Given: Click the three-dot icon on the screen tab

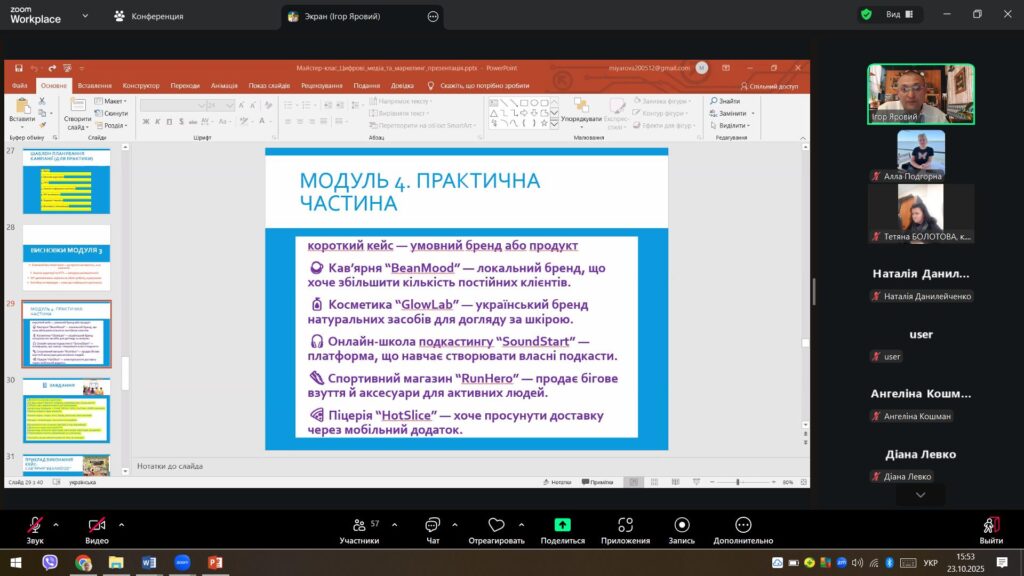Looking at the screenshot, I should [432, 16].
